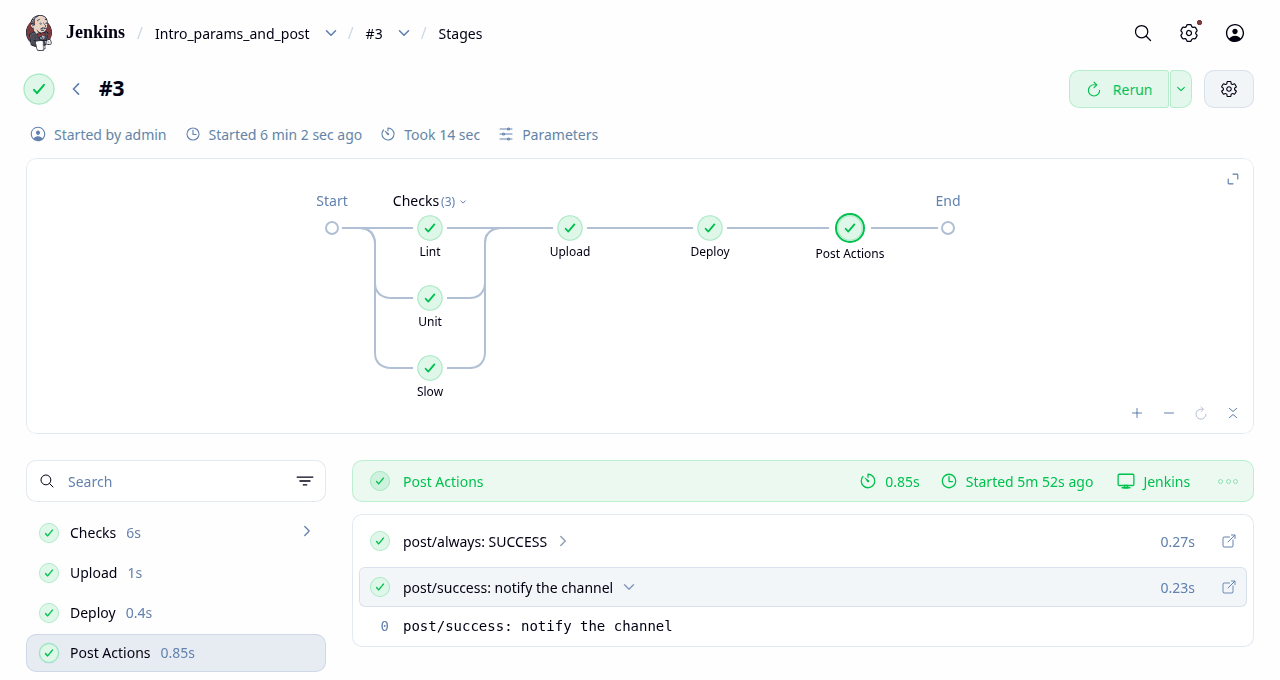Open the Intro_params_and_post breadcrumb link

pos(232,33)
